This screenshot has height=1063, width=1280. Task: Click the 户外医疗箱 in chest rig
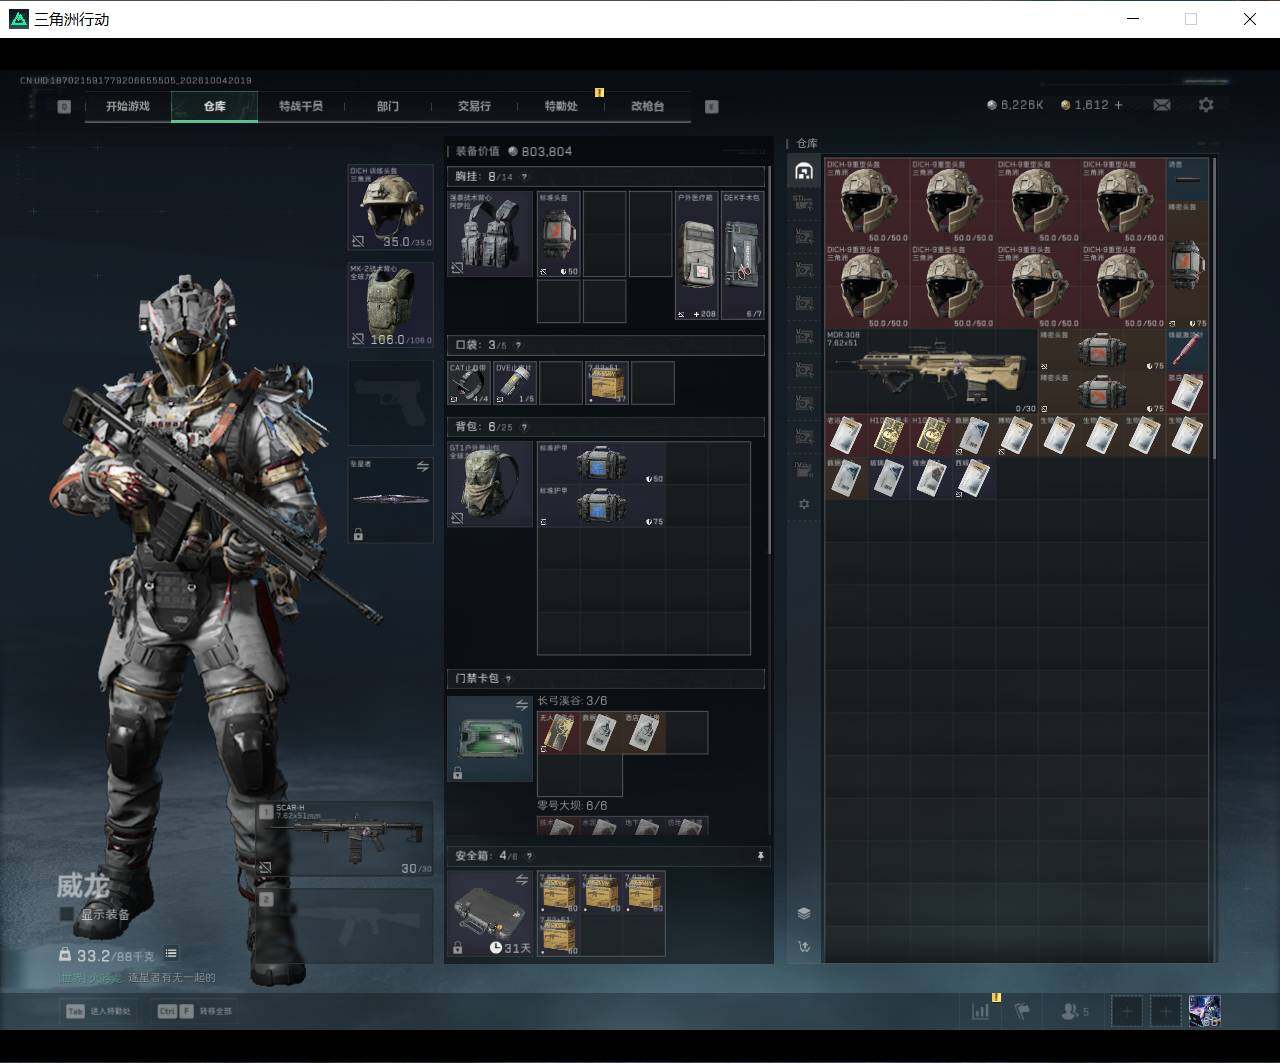point(697,255)
